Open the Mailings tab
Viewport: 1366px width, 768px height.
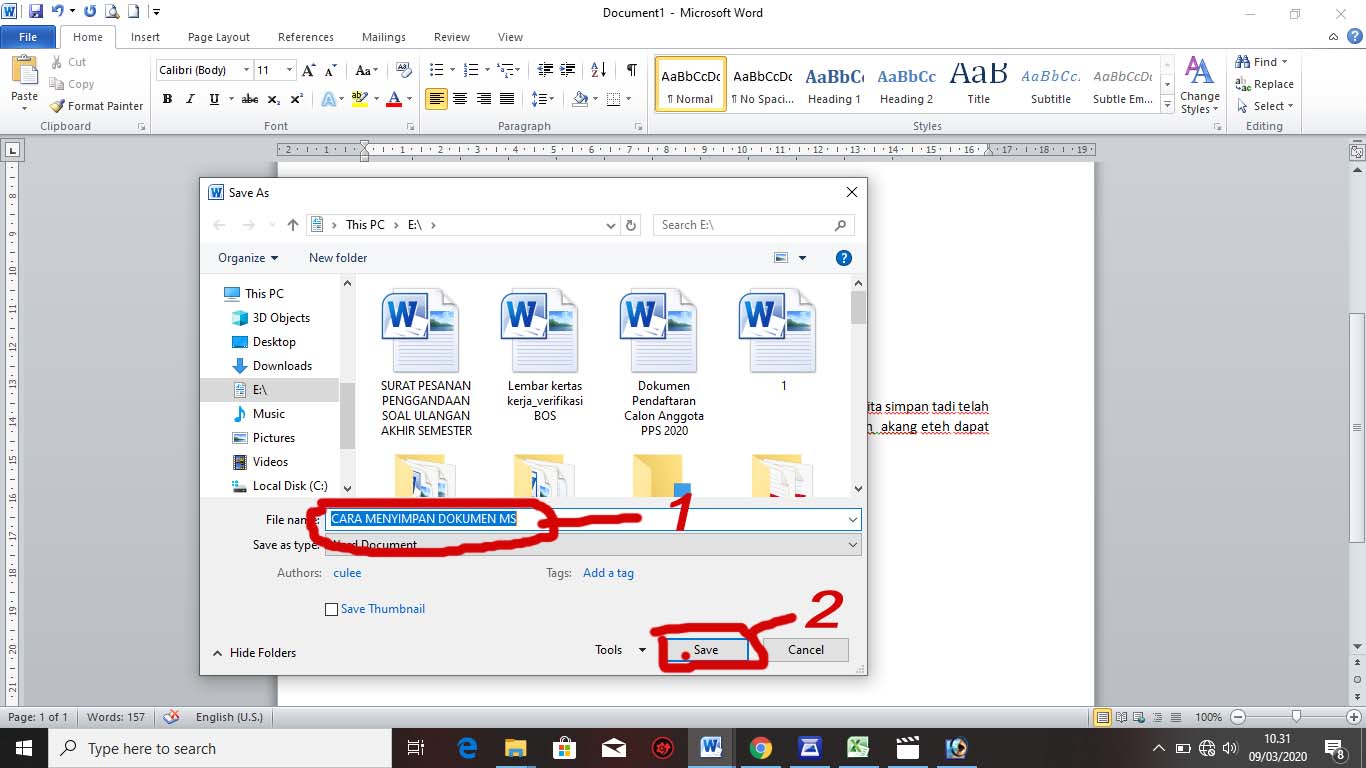(x=384, y=37)
